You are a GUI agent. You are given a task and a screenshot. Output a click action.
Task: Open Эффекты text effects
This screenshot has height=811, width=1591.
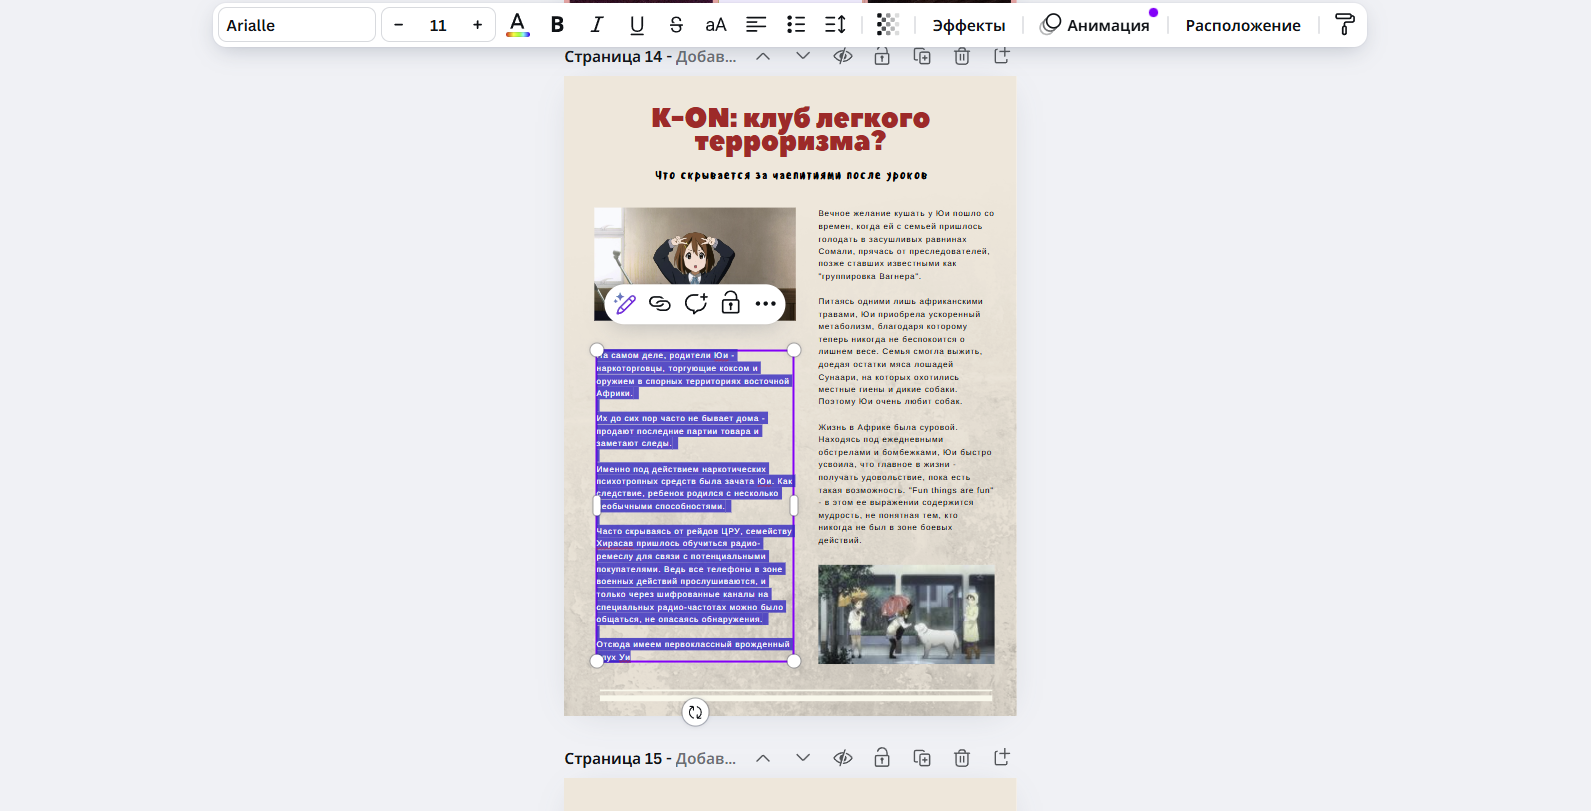(x=969, y=25)
